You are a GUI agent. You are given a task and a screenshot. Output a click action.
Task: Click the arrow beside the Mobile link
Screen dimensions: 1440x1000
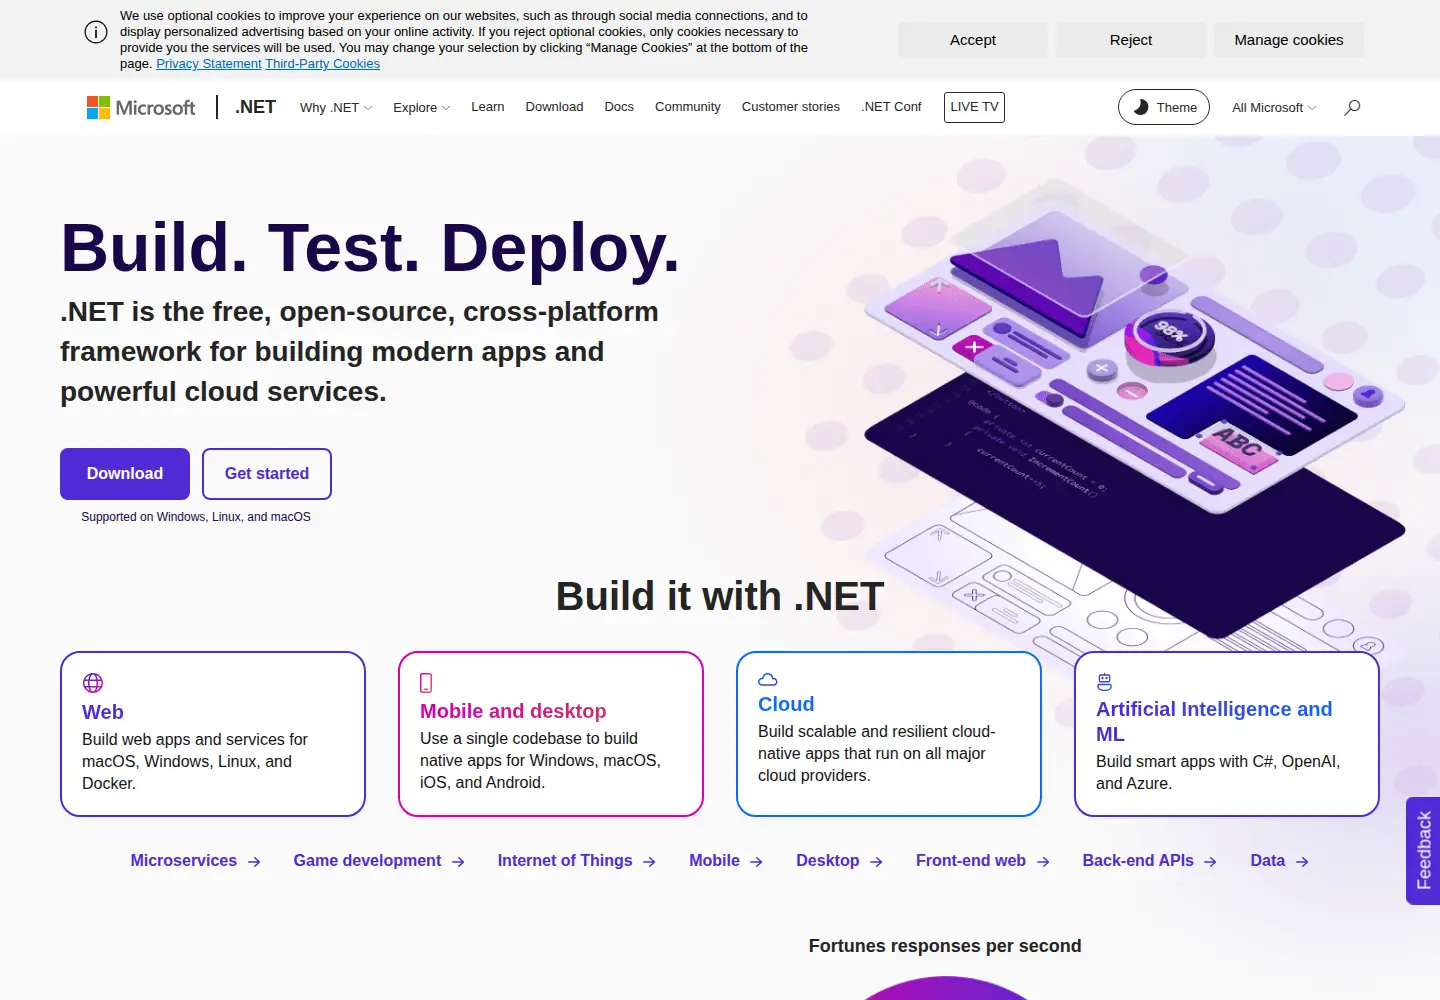756,861
